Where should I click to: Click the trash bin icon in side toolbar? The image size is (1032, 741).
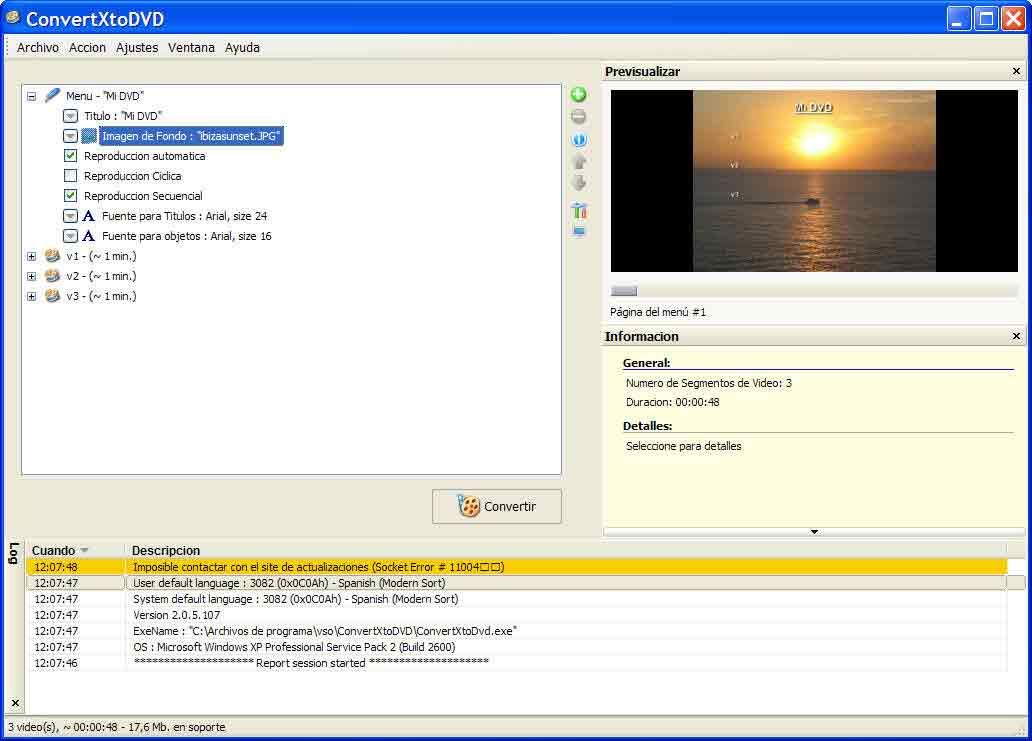pos(579,211)
